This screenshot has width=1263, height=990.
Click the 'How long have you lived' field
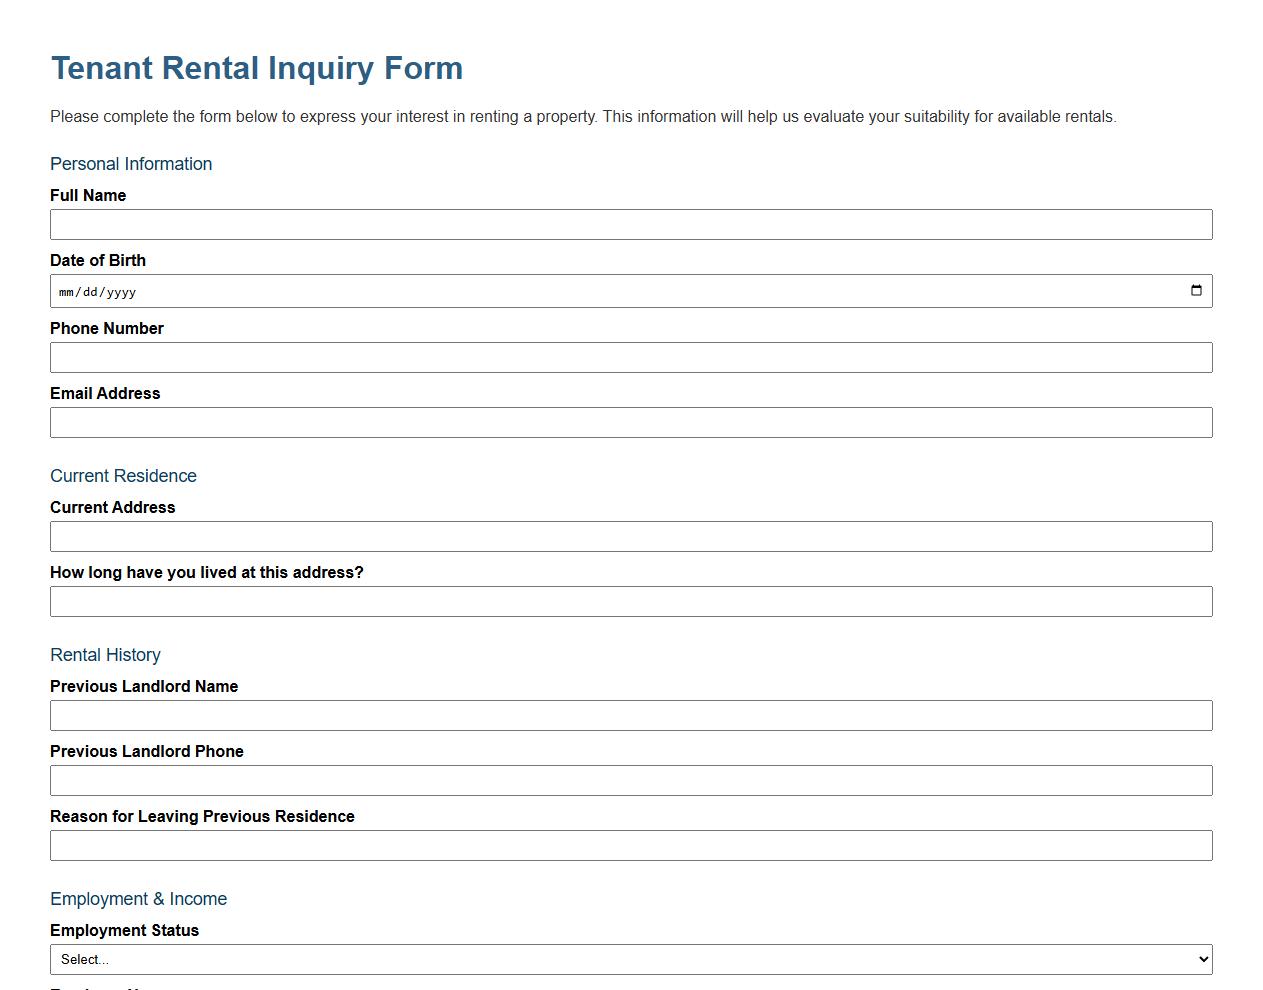[631, 601]
